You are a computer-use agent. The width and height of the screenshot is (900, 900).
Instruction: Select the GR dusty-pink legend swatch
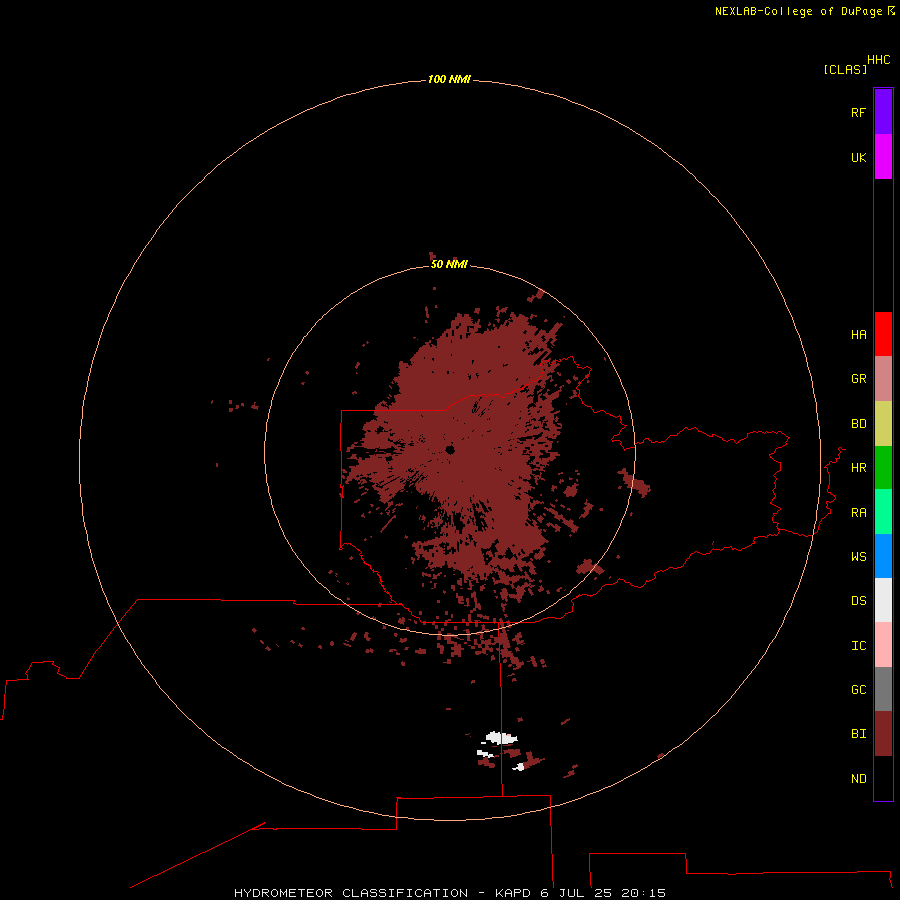coord(883,378)
